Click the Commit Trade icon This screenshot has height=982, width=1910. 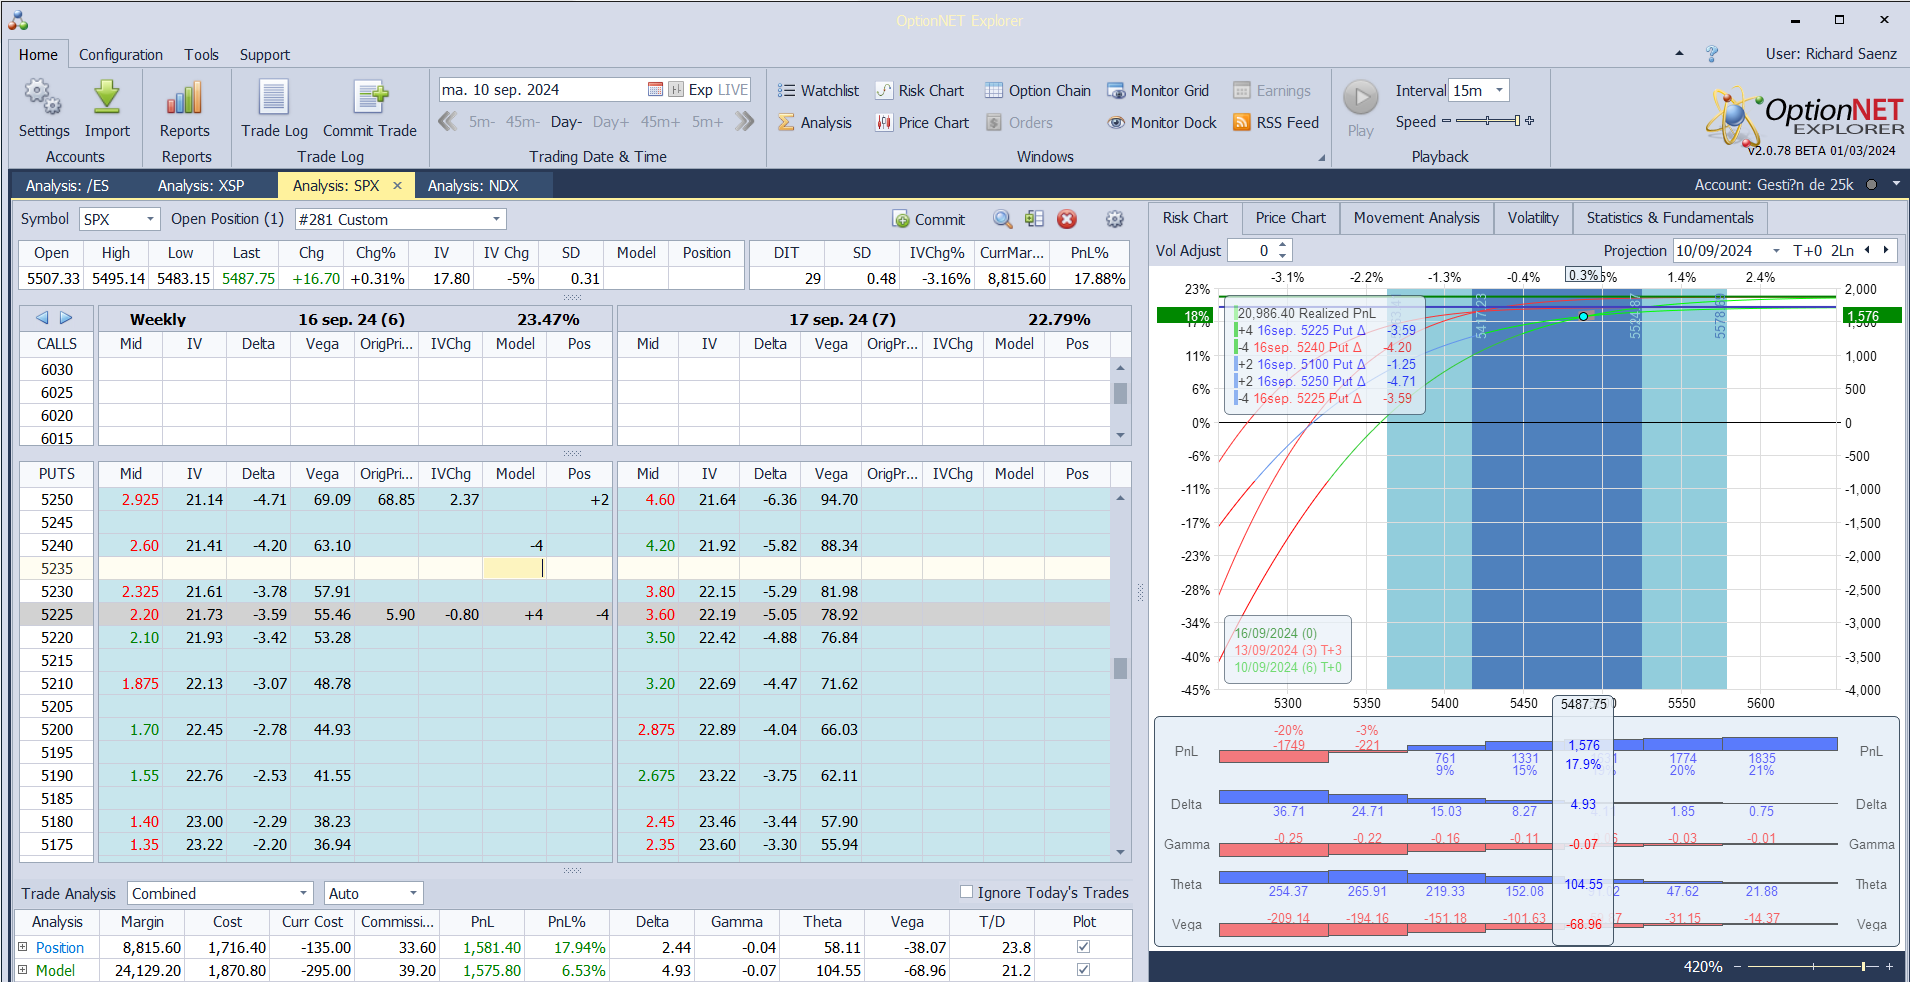coord(369,98)
